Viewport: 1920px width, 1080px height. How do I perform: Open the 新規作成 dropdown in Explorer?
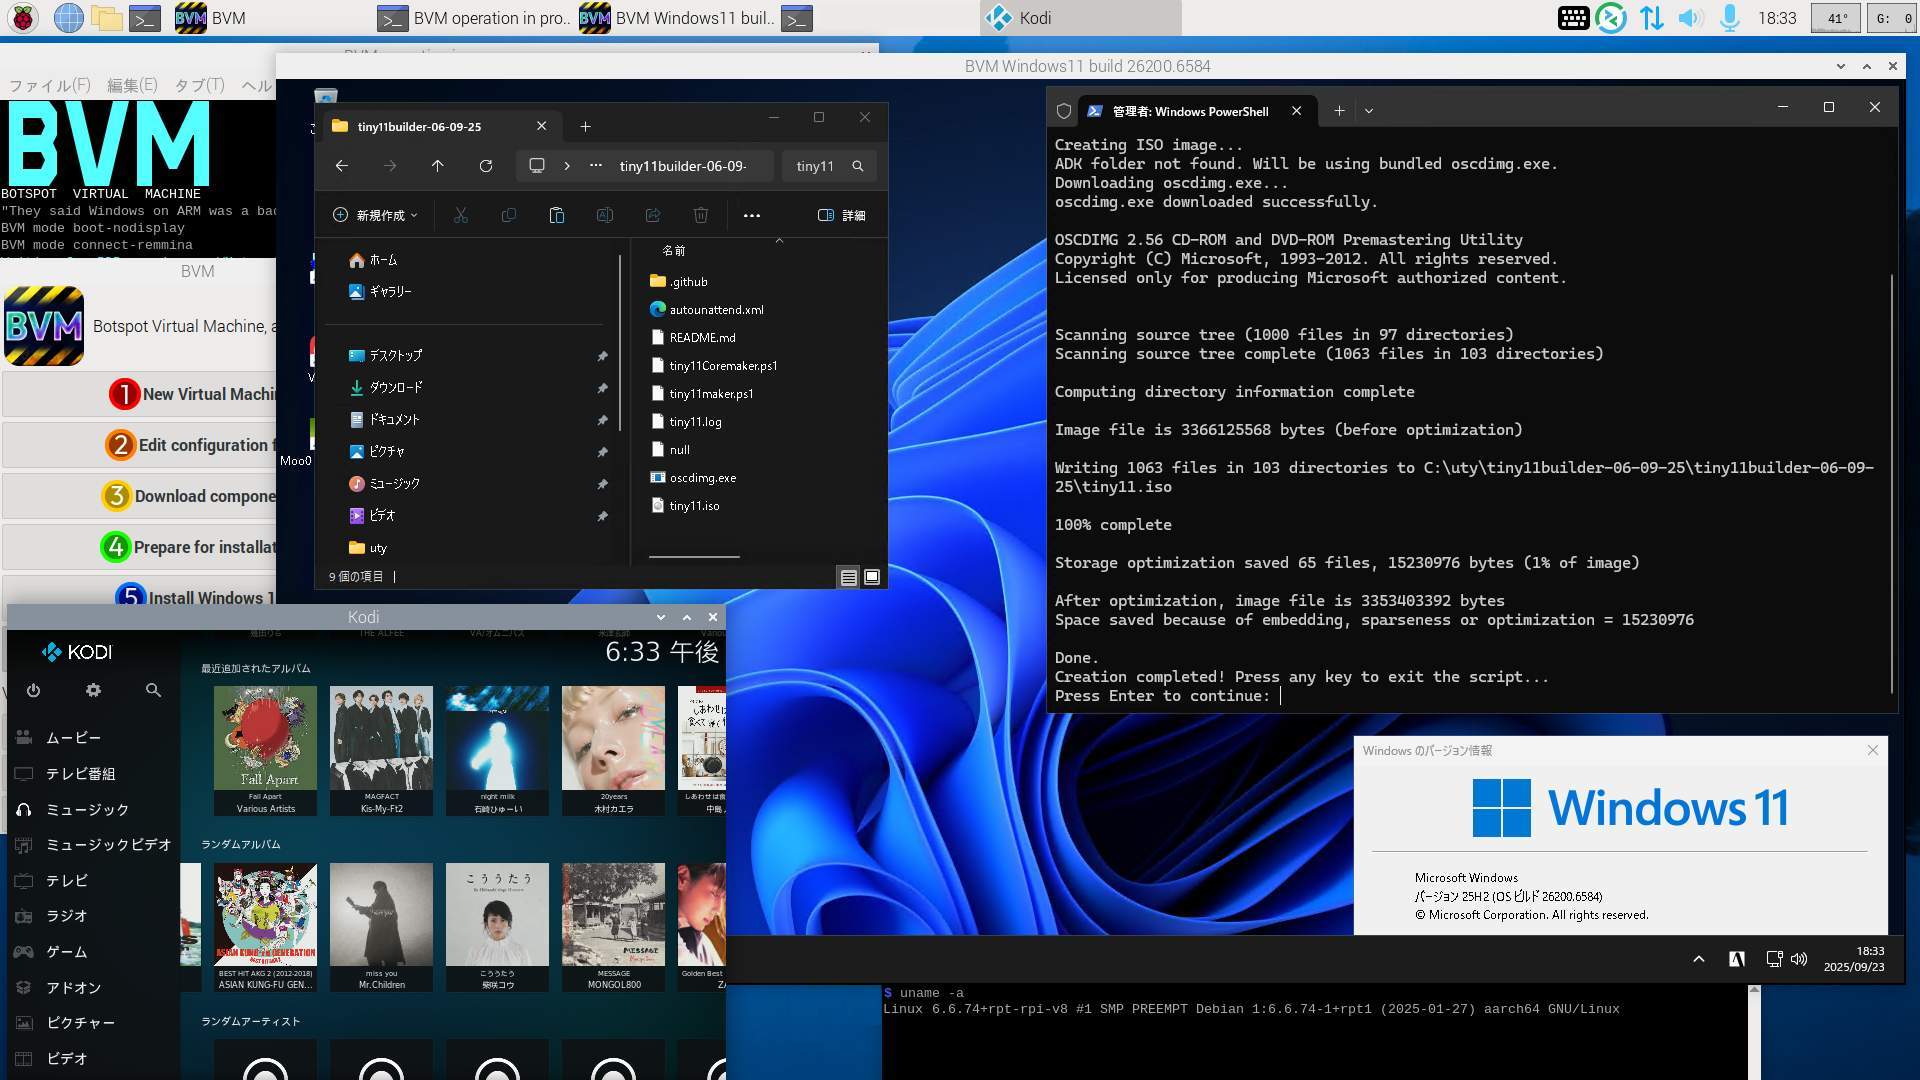click(x=376, y=215)
